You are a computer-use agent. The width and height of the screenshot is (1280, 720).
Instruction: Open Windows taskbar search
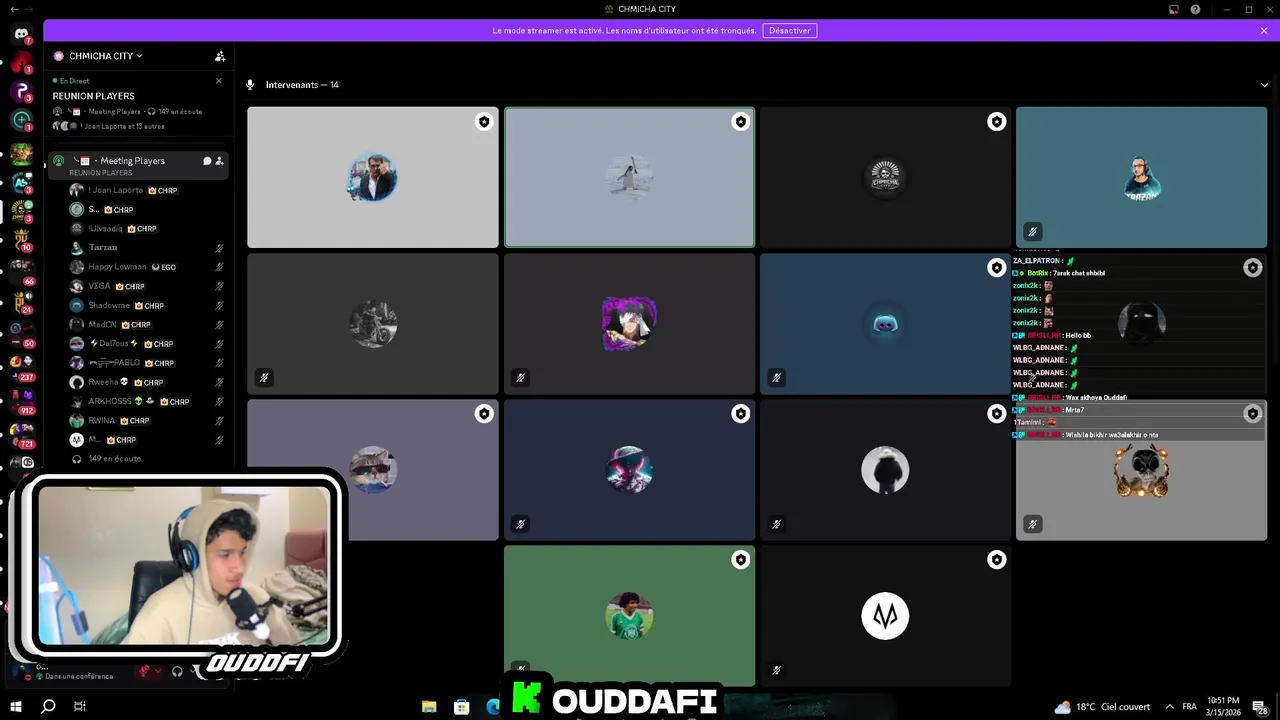coord(48,707)
